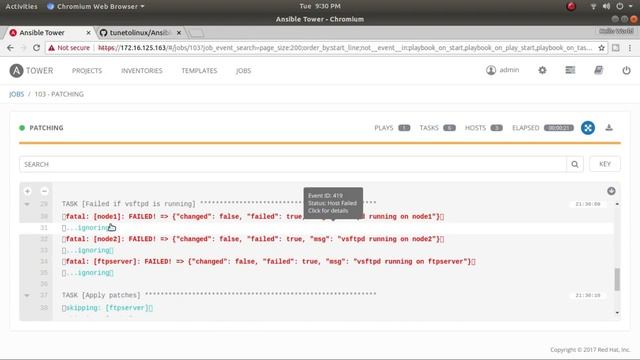Viewport: 640px width, 360px height.
Task: Open the system clock calendar
Action: coord(320,6)
